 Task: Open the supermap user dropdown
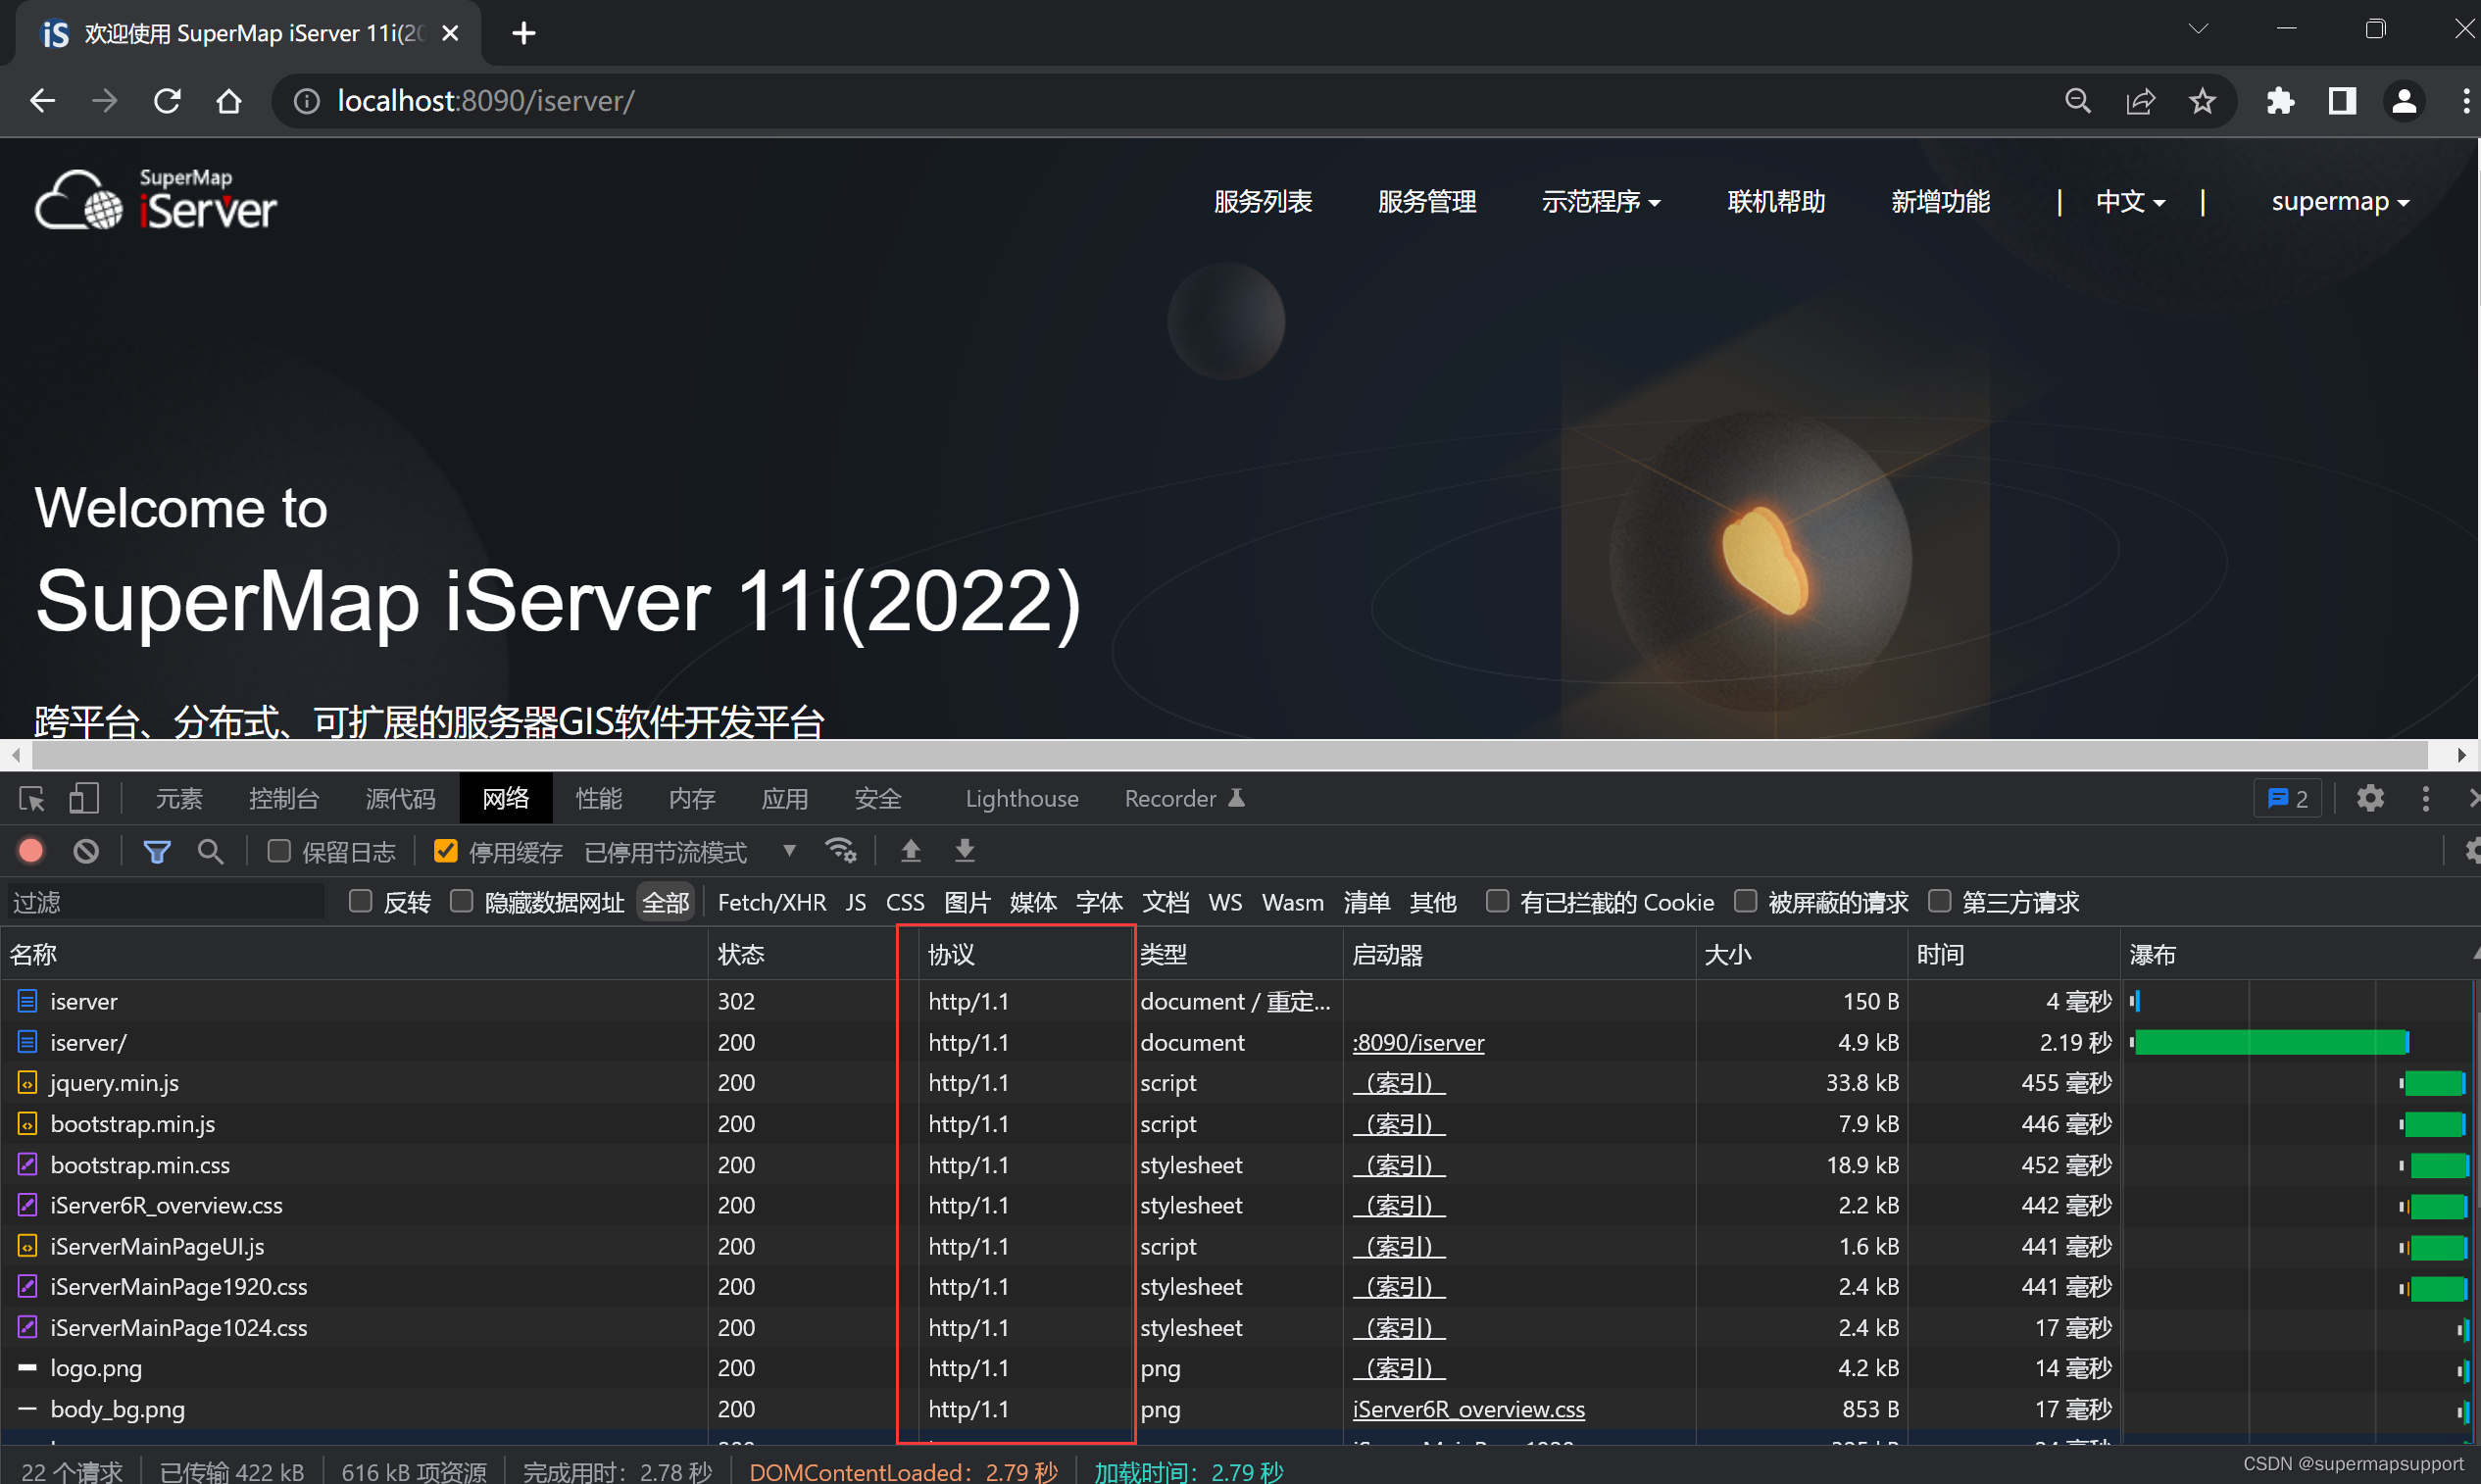click(x=2340, y=202)
